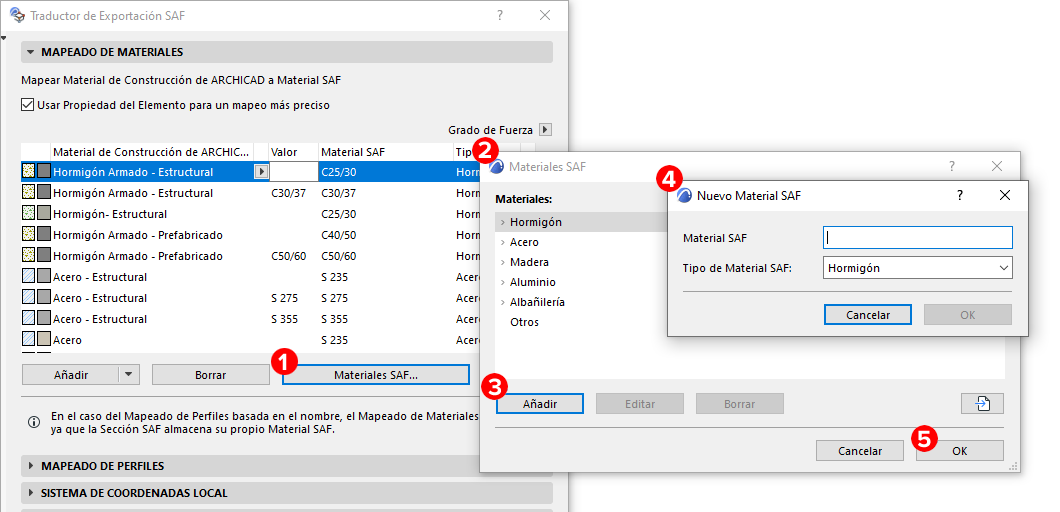Click beige color swatch of last Acero row

(x=44, y=340)
